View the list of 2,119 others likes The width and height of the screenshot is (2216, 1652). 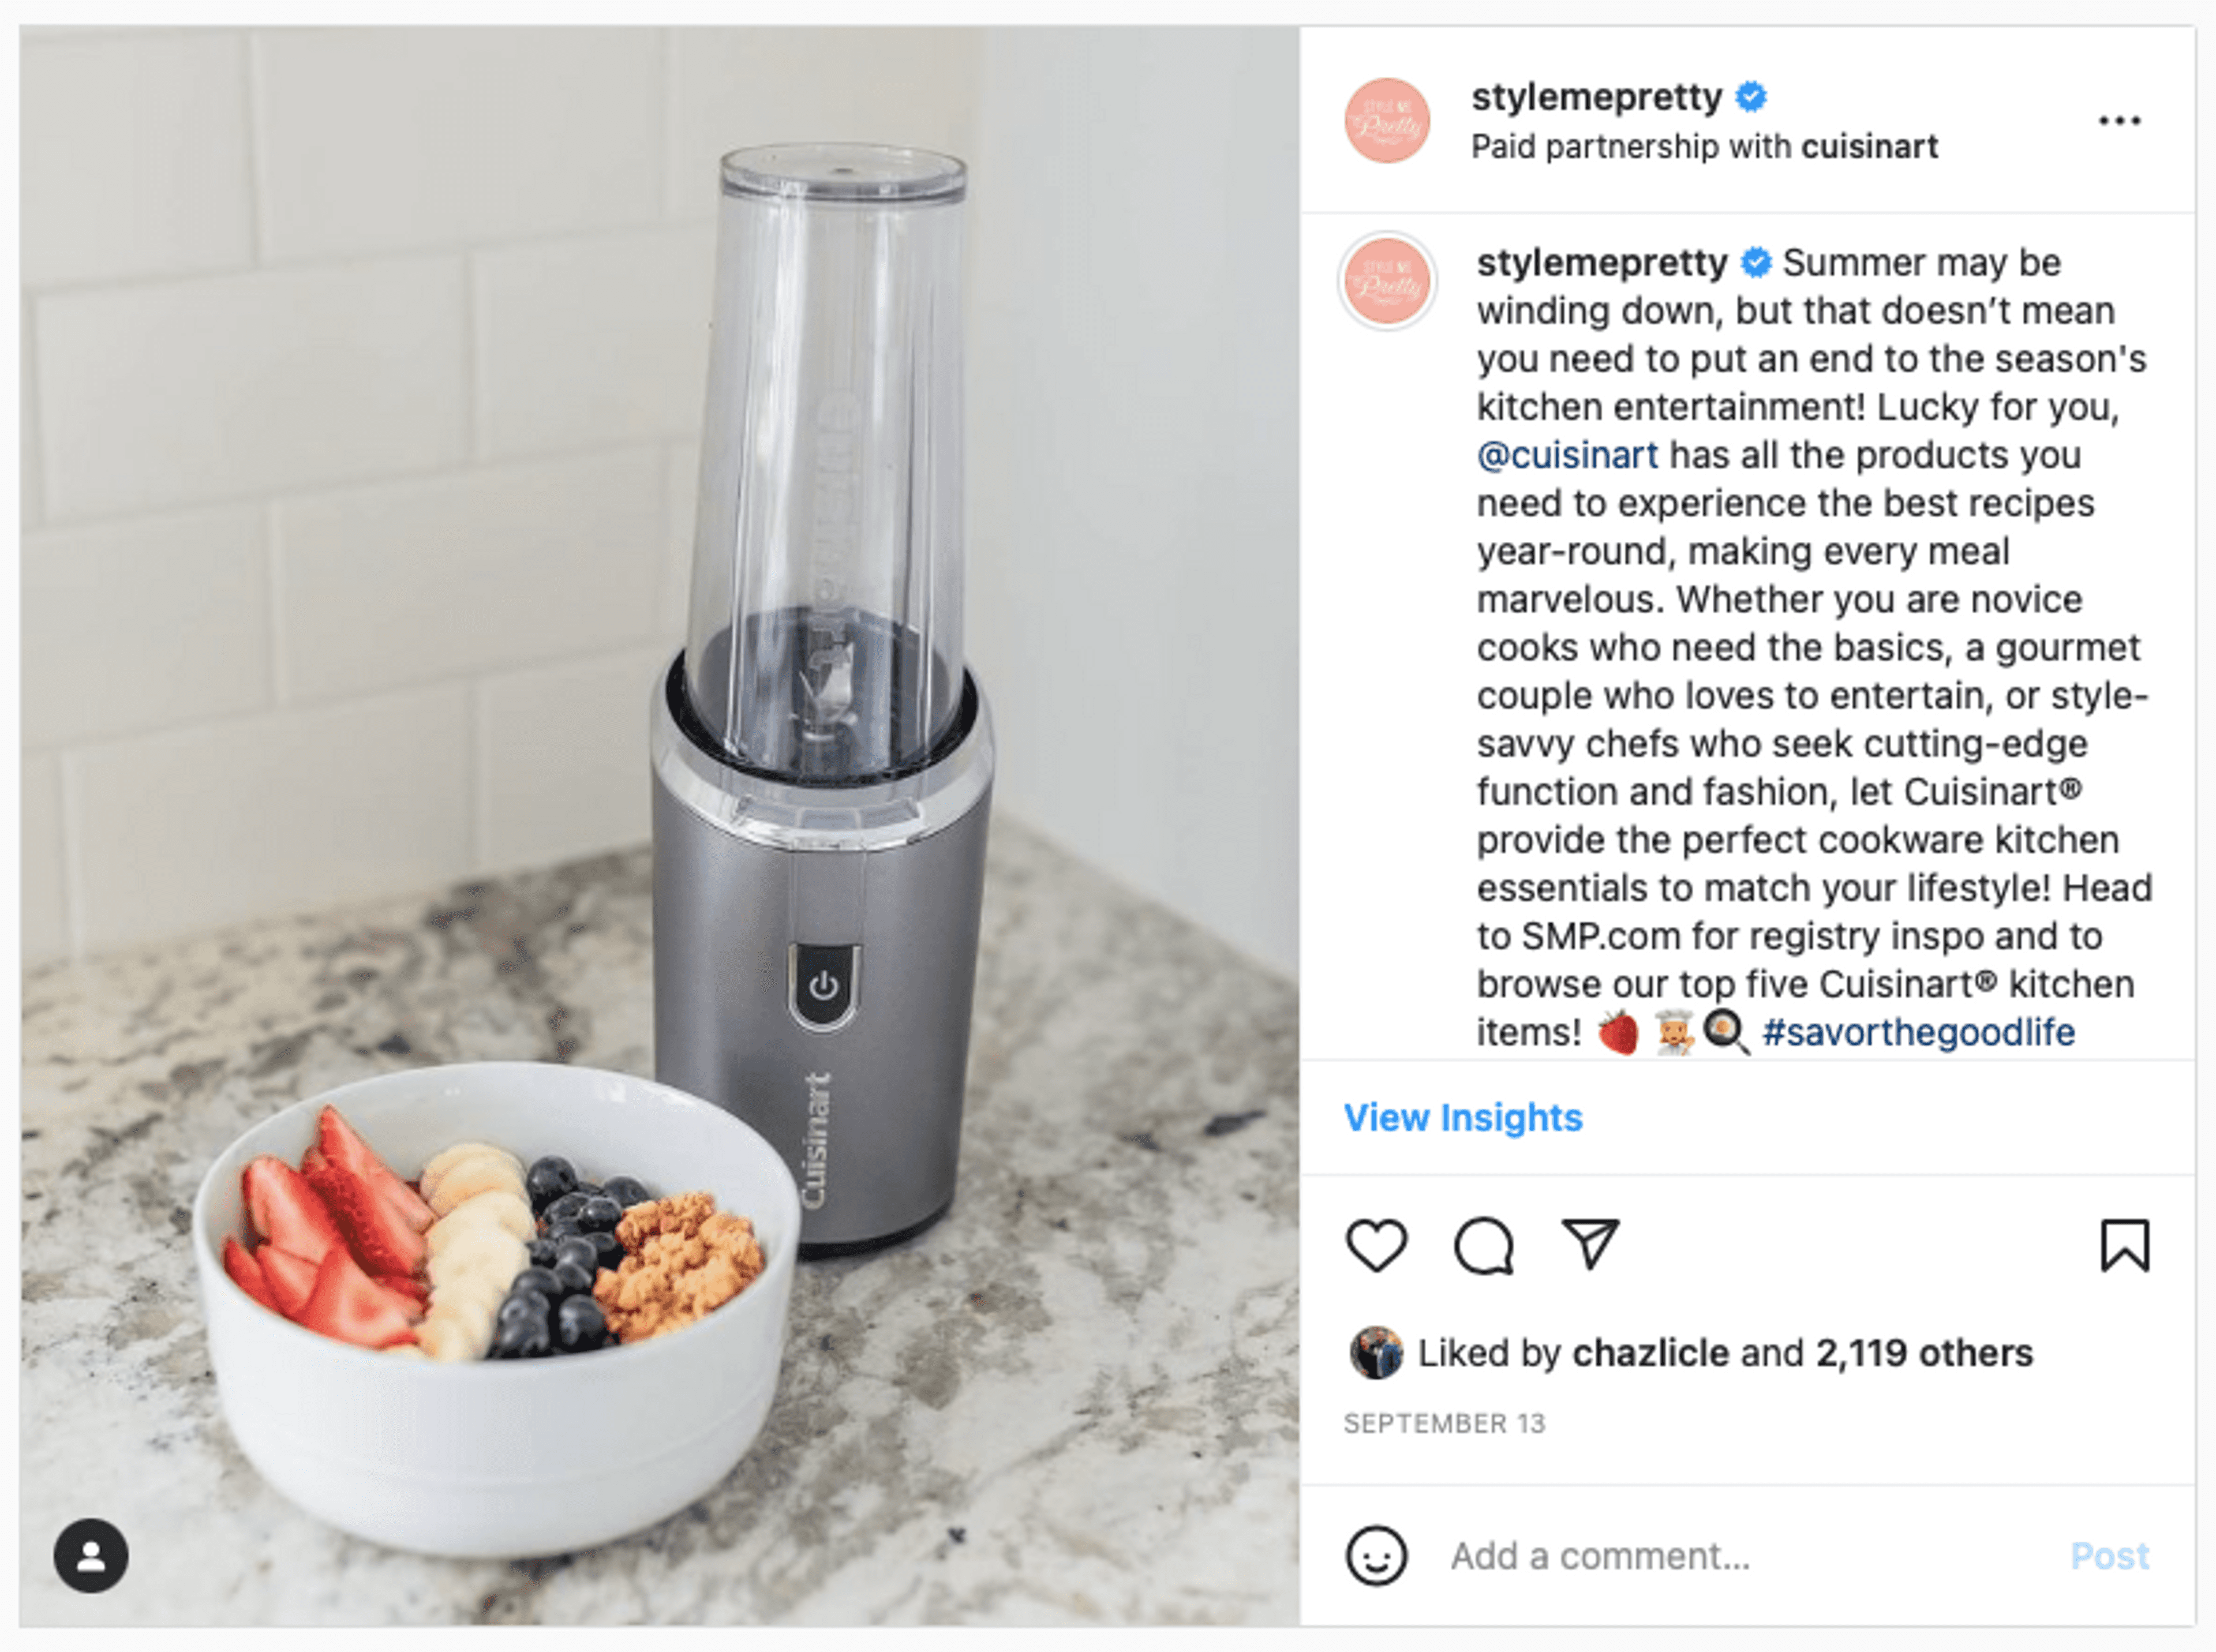coord(1924,1353)
